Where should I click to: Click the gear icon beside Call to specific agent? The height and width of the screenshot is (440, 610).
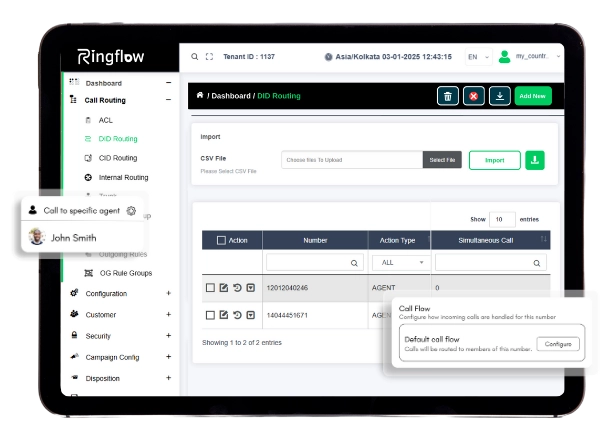point(131,211)
